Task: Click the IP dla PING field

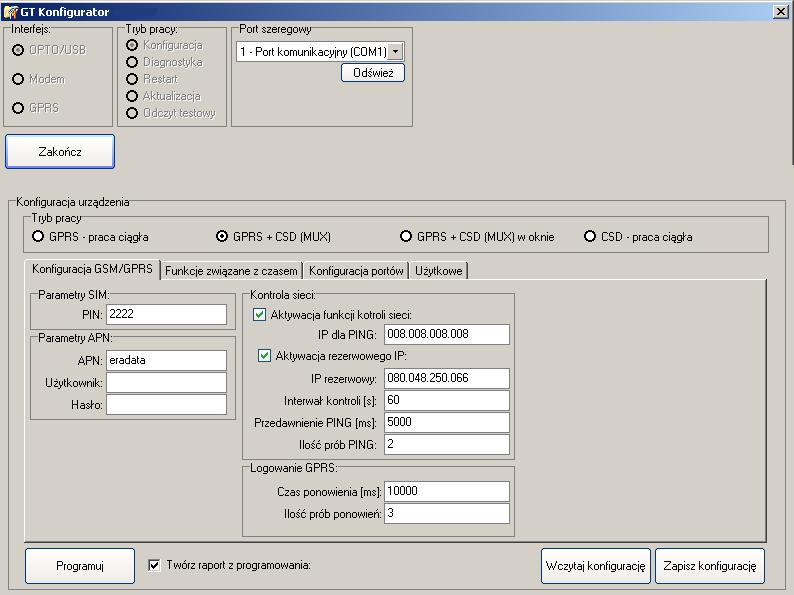Action: (x=447, y=334)
